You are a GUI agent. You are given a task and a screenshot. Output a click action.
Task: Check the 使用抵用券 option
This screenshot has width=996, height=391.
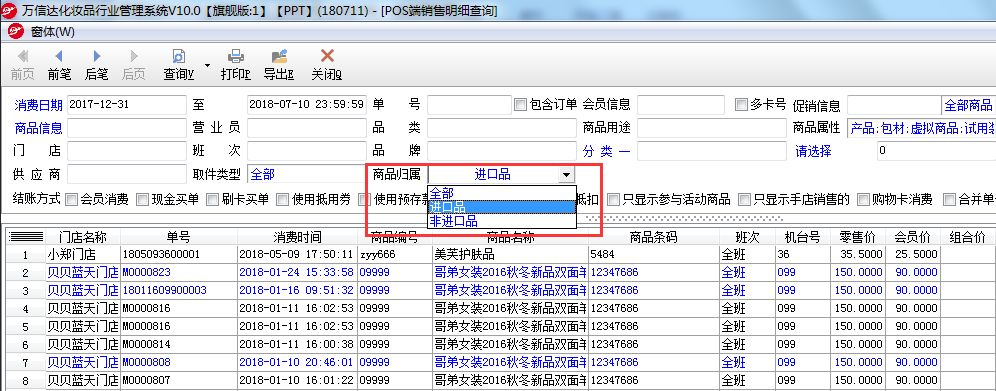pos(283,200)
